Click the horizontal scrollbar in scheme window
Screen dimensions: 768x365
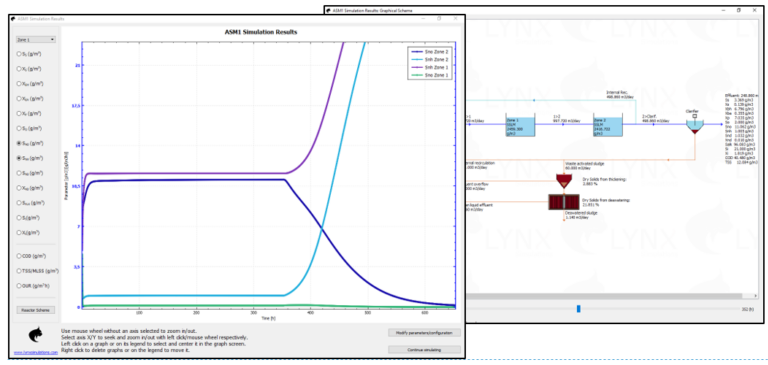(x=604, y=296)
